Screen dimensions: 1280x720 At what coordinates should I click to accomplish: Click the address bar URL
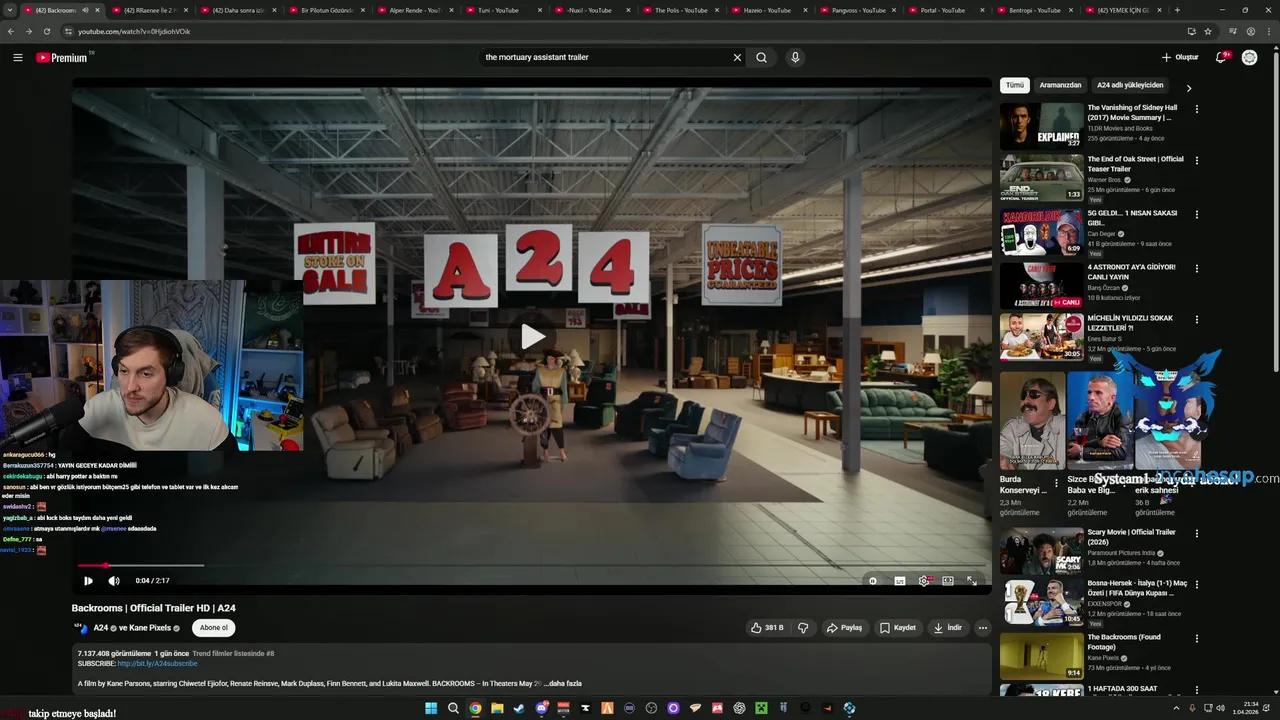[134, 31]
